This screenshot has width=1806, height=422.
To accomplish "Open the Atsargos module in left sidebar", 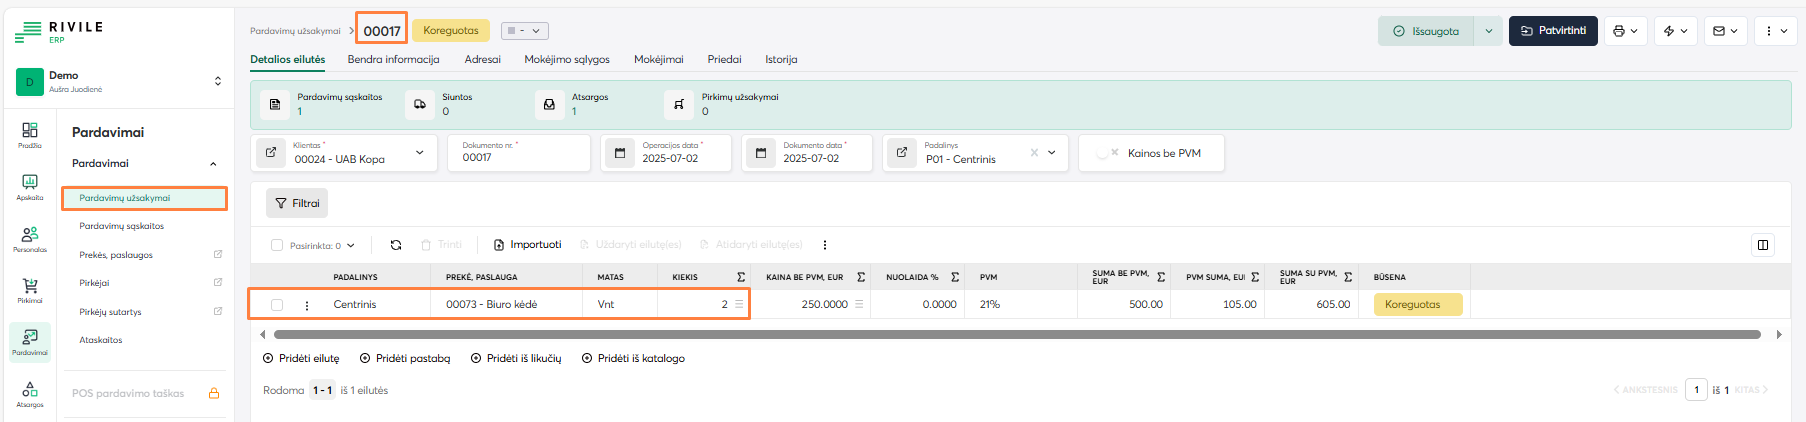I will coord(30,394).
